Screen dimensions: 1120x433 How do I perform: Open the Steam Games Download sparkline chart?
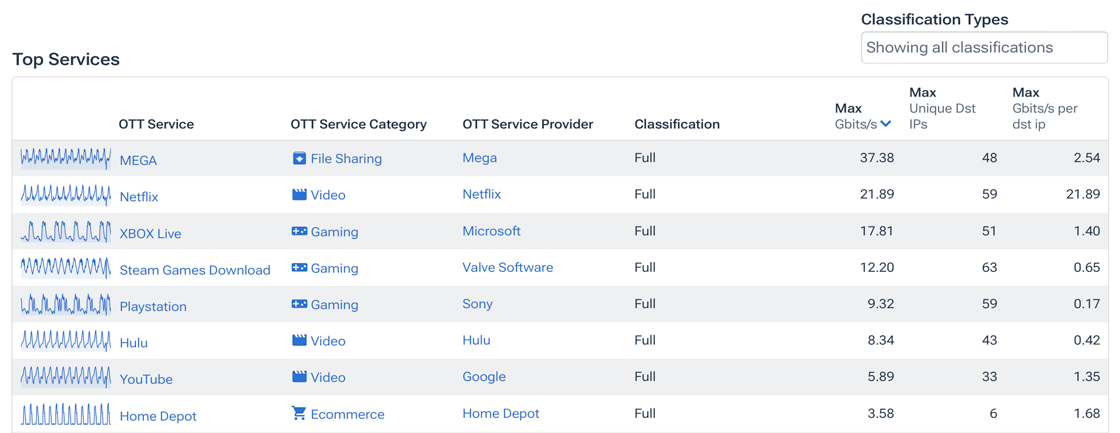pos(66,268)
